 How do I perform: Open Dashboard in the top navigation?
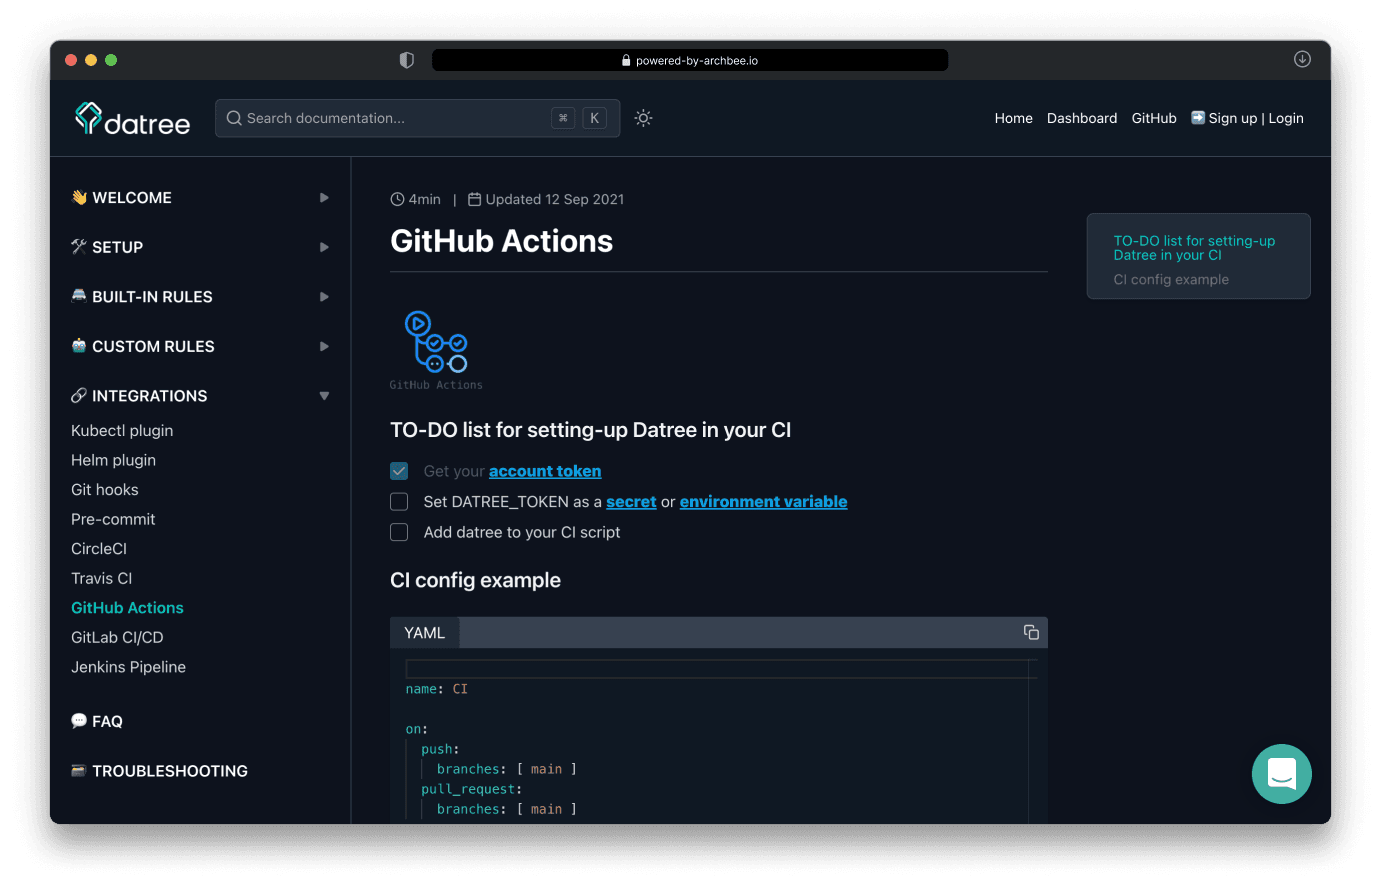[1081, 118]
